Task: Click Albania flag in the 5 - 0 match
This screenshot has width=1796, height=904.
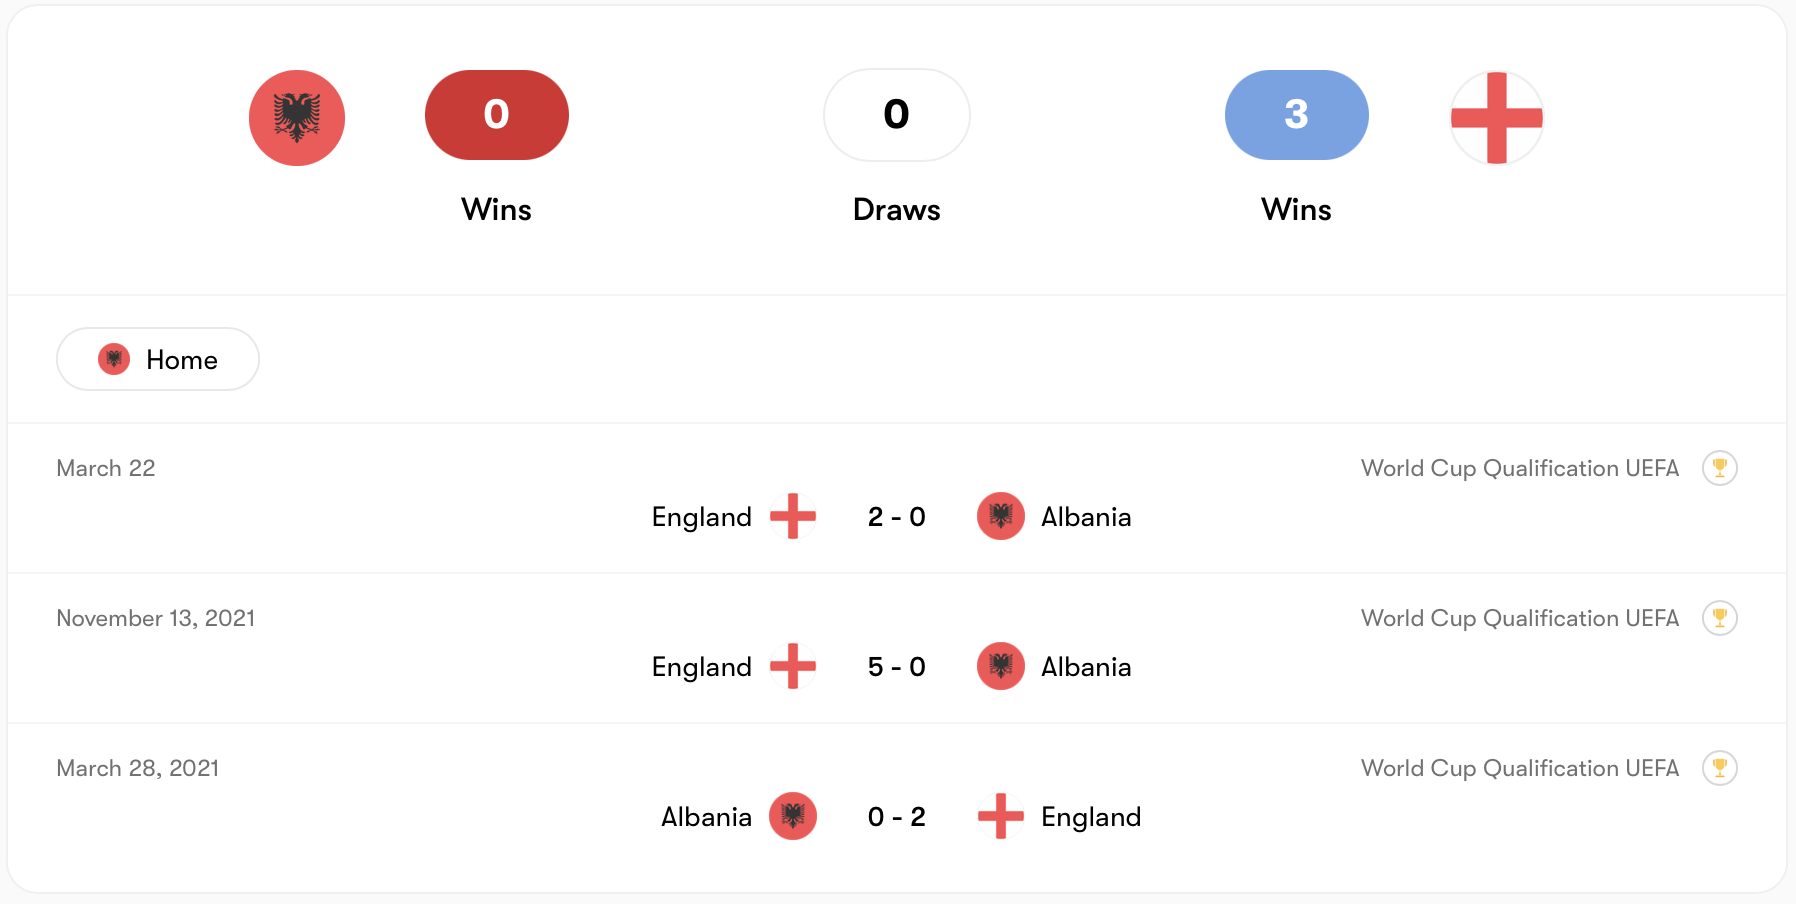Action: pyautogui.click(x=1000, y=666)
